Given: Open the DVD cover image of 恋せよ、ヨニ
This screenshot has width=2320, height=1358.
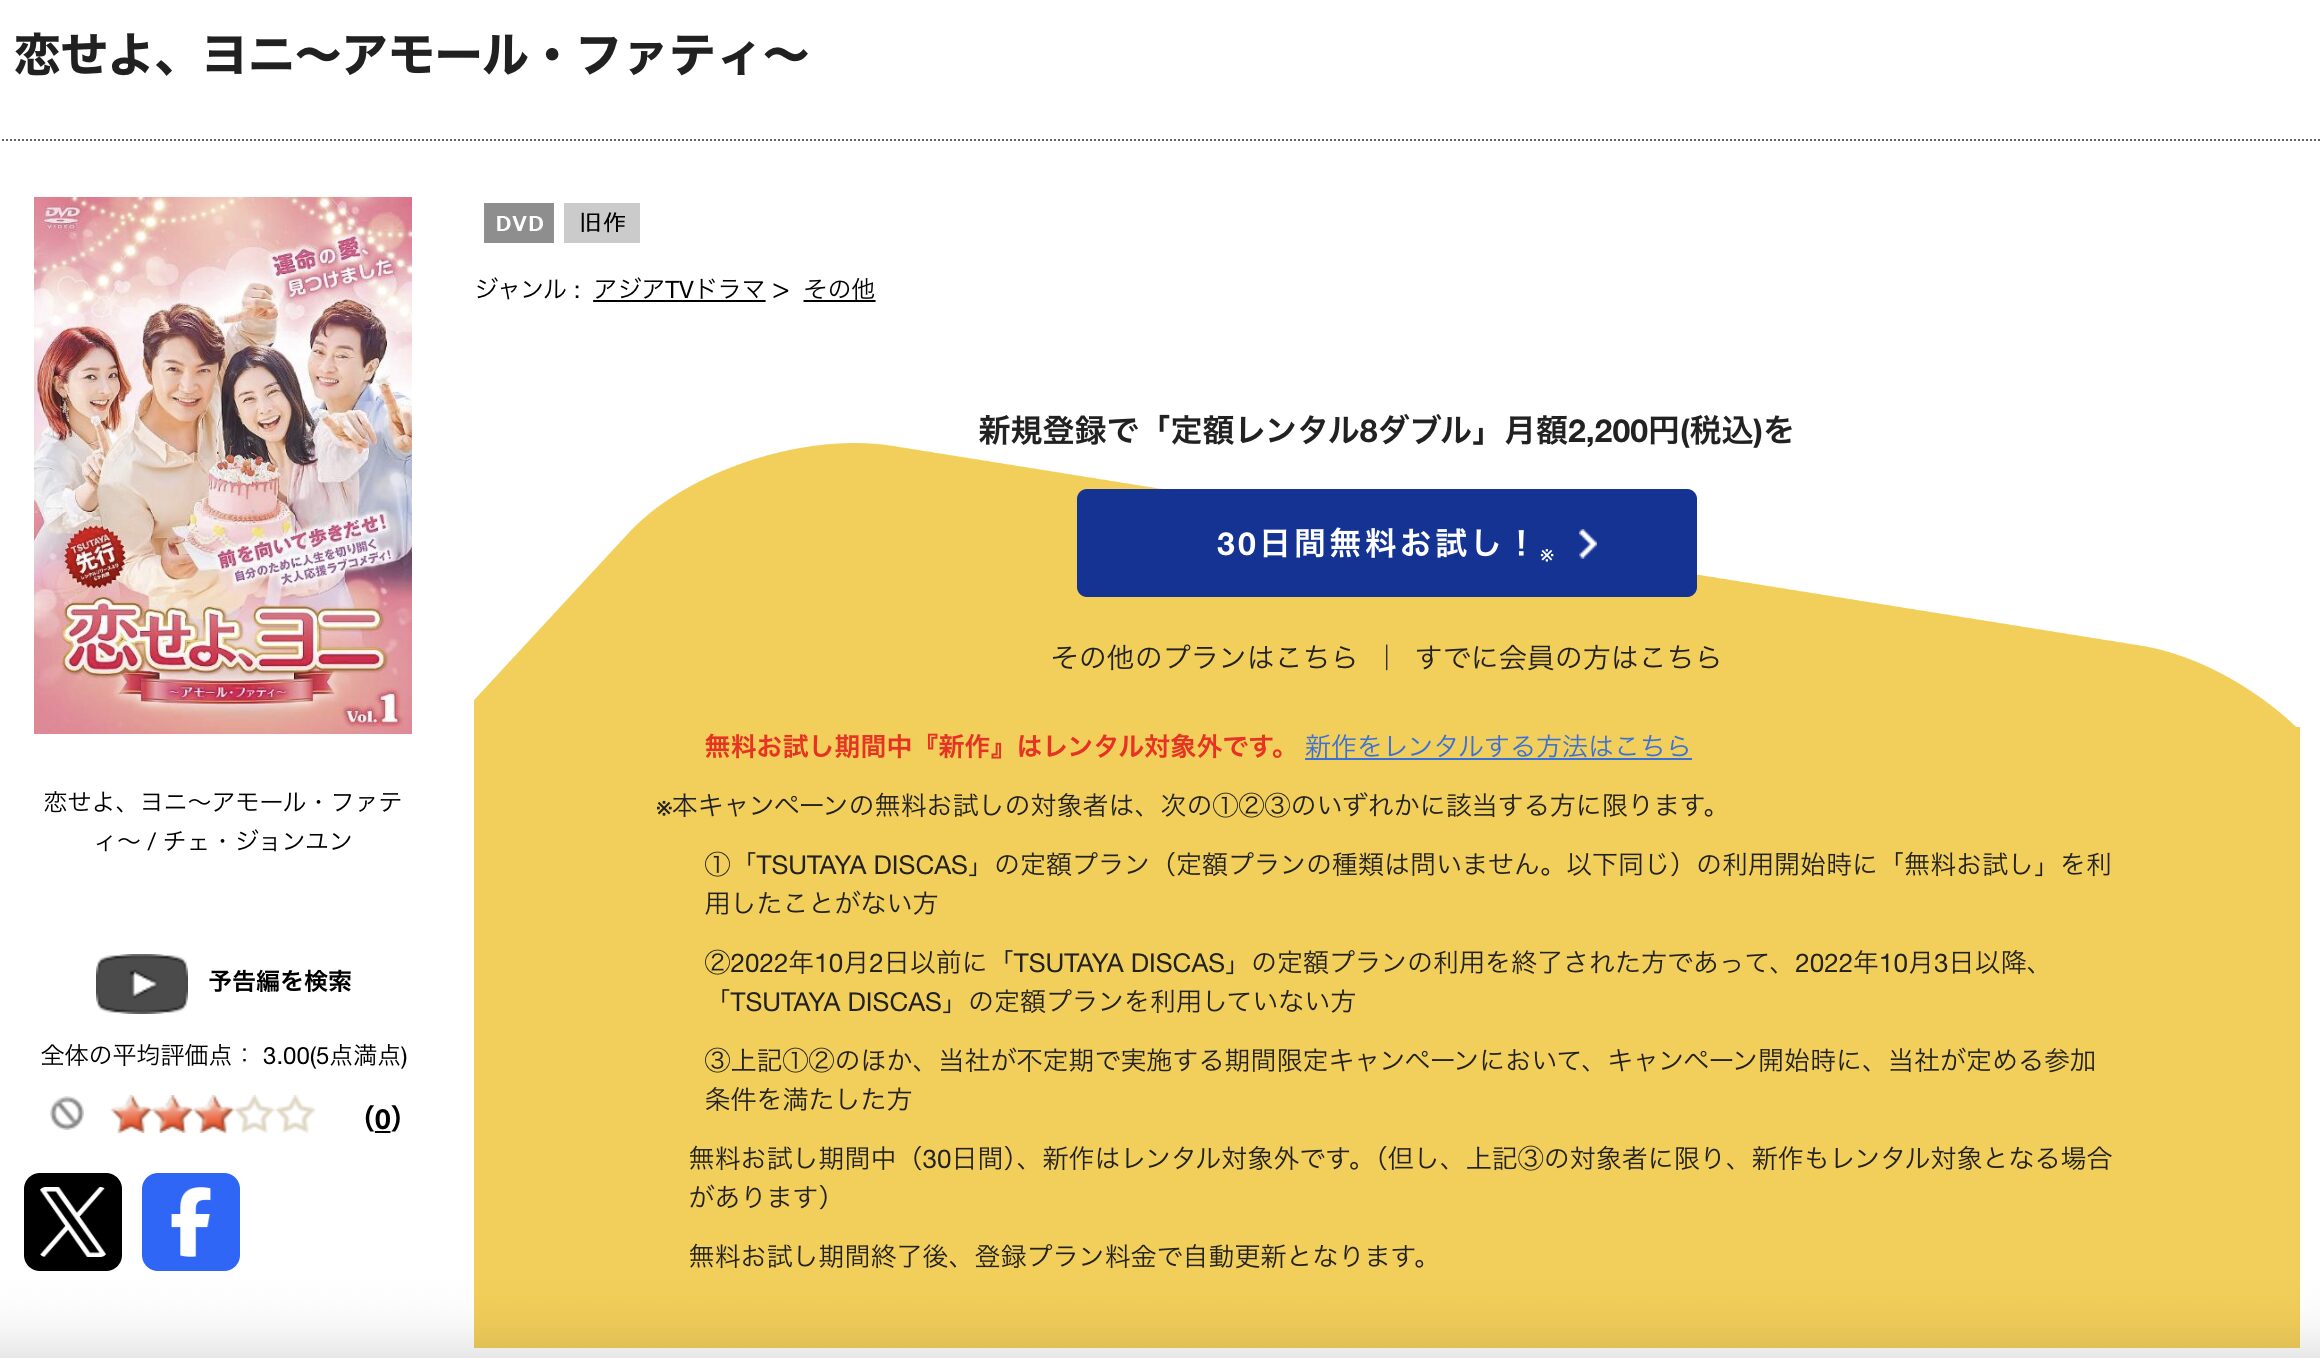Looking at the screenshot, I should coord(223,465).
